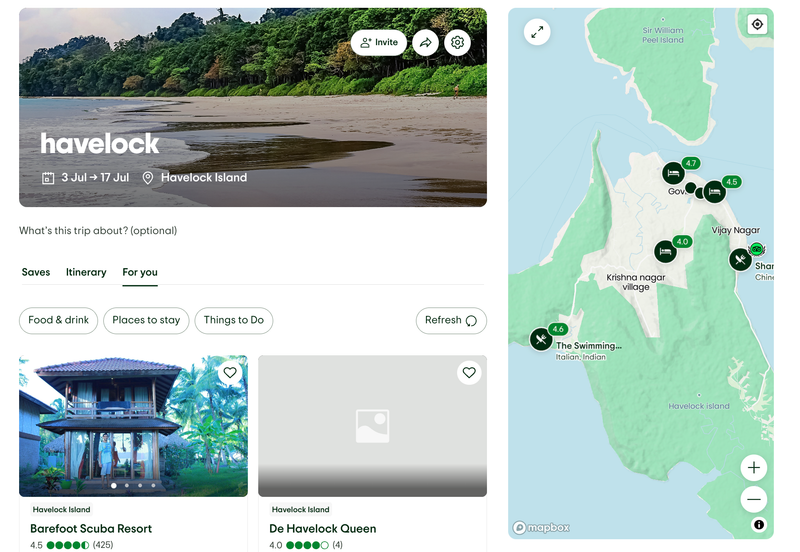
Task: Select restaurant marker near Vijay Nagar
Action: 740,260
